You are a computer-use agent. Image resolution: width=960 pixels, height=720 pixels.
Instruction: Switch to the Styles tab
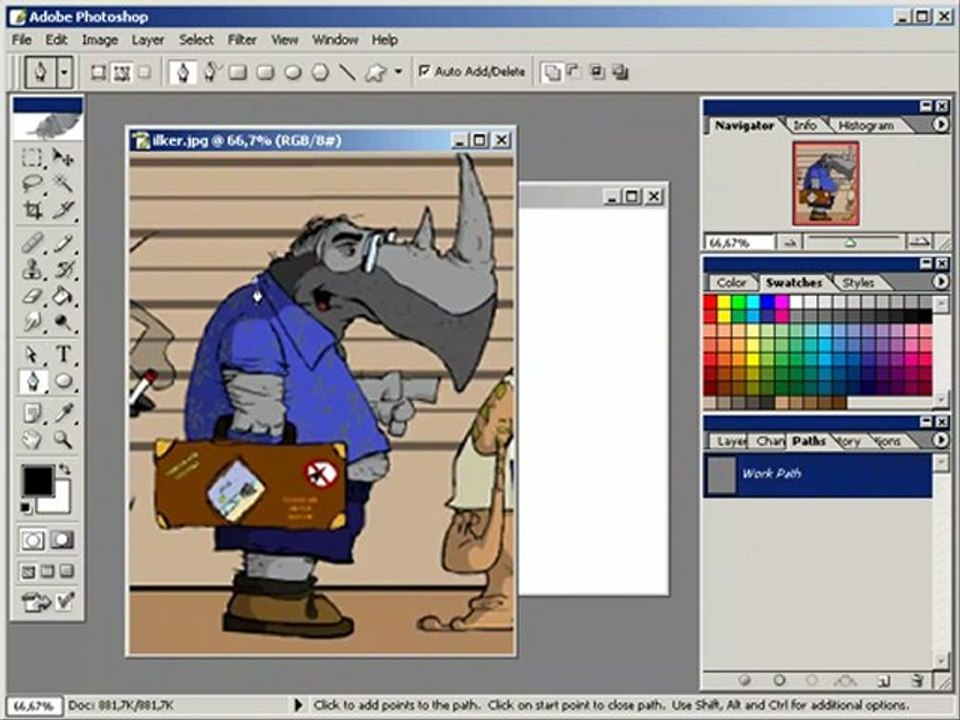858,282
